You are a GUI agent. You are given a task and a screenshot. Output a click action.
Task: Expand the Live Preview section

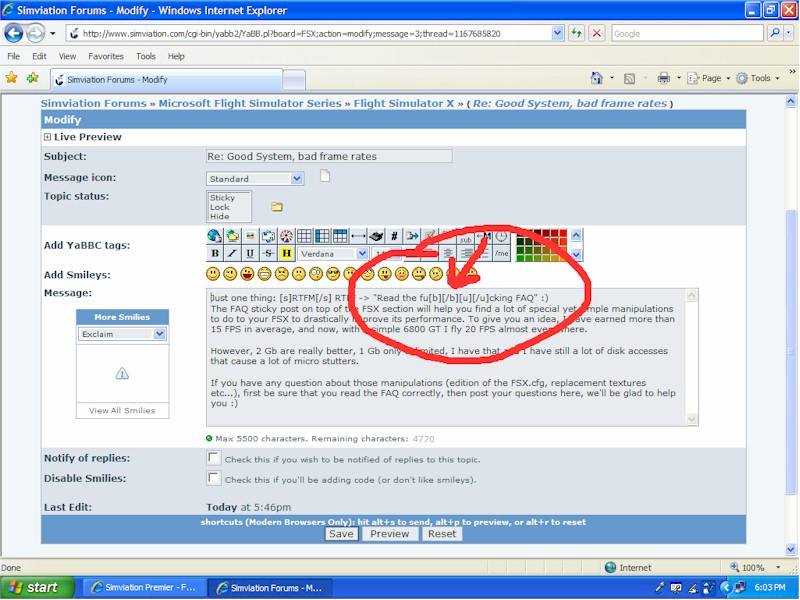47,137
